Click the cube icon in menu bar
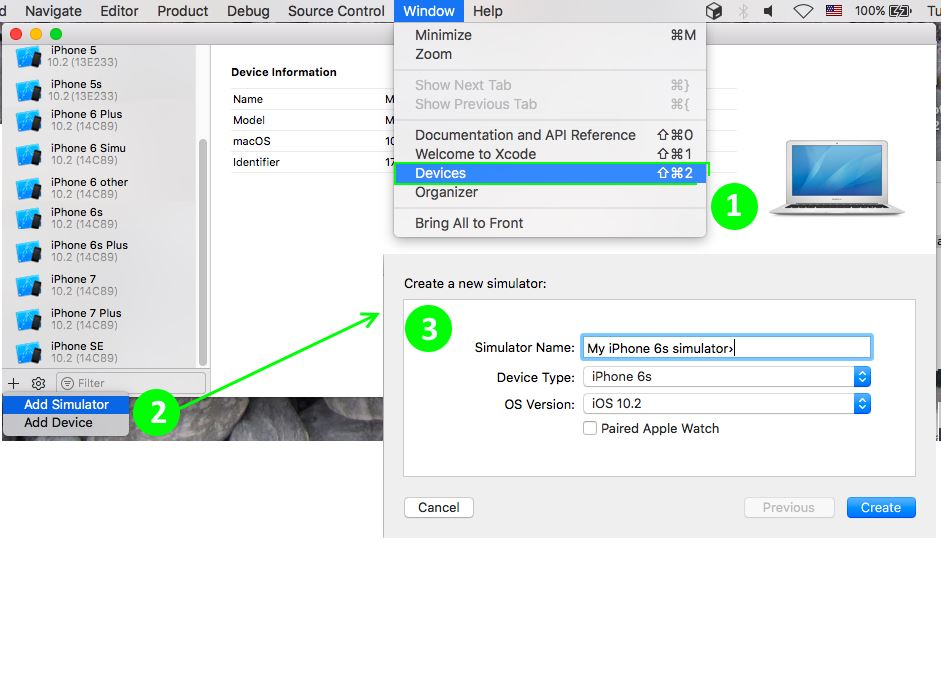This screenshot has width=941, height=688. coord(714,11)
